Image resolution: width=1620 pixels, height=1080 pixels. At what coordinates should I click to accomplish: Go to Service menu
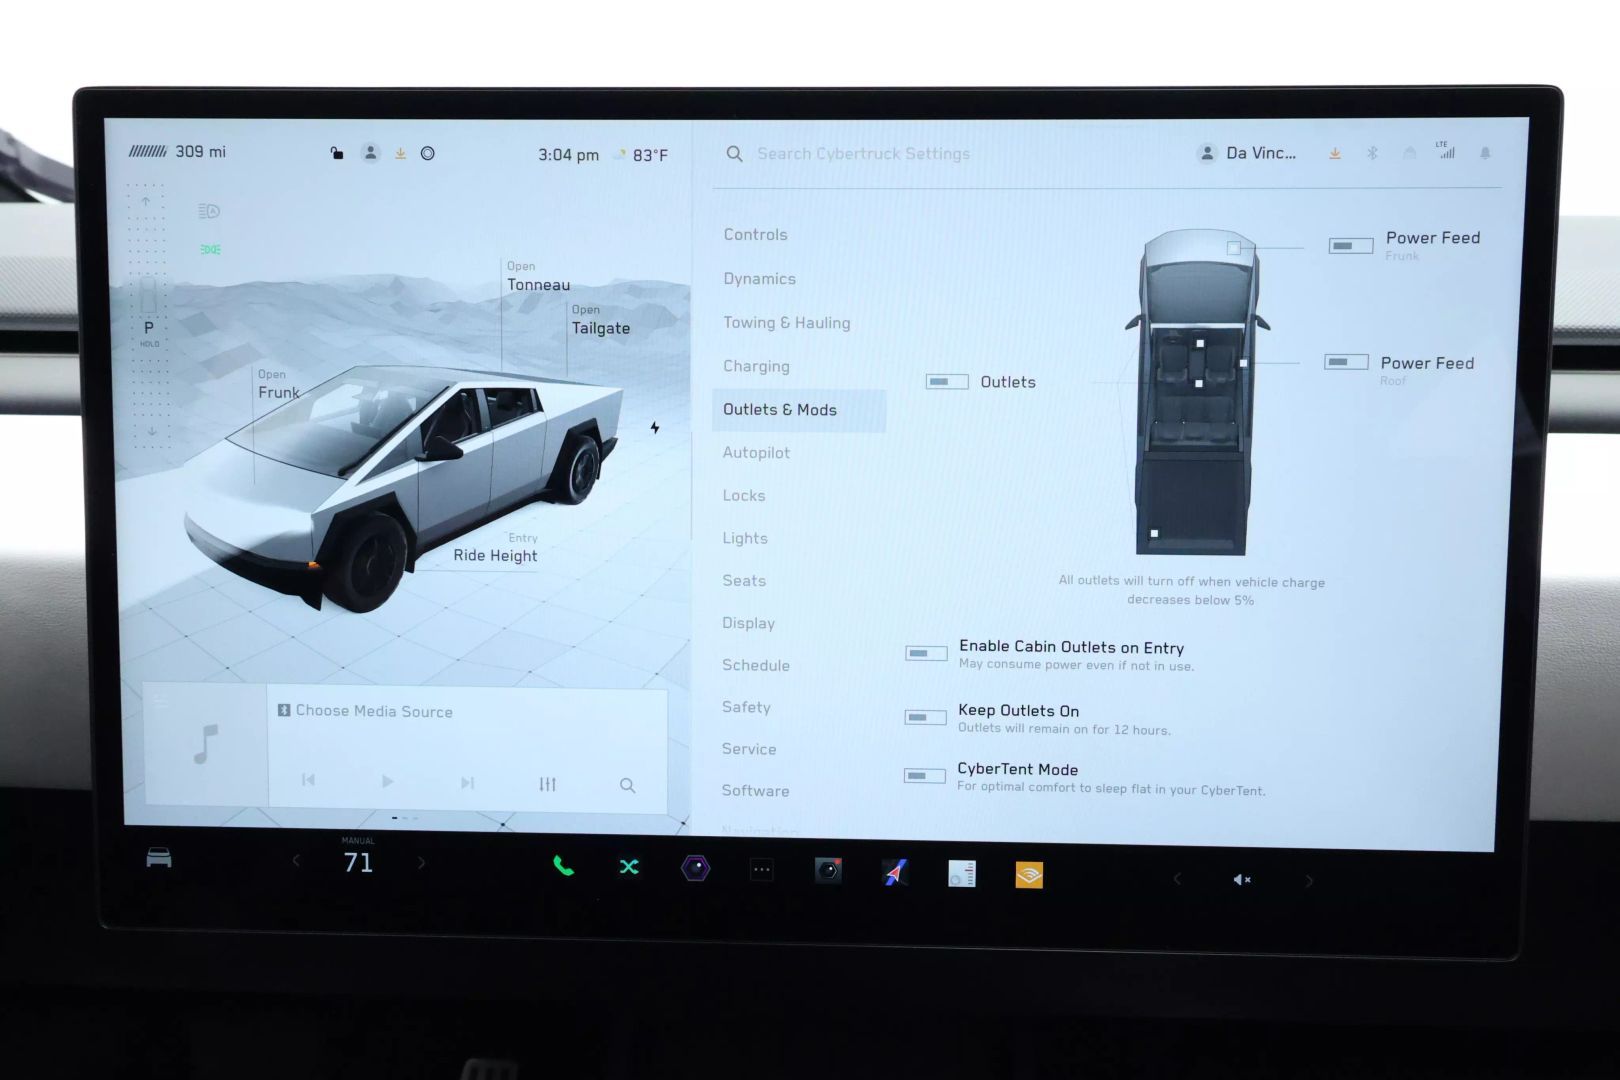[748, 749]
